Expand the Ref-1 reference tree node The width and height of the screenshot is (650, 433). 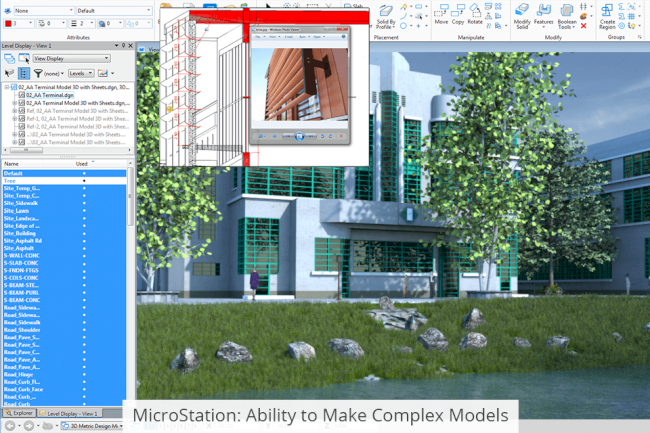point(14,119)
